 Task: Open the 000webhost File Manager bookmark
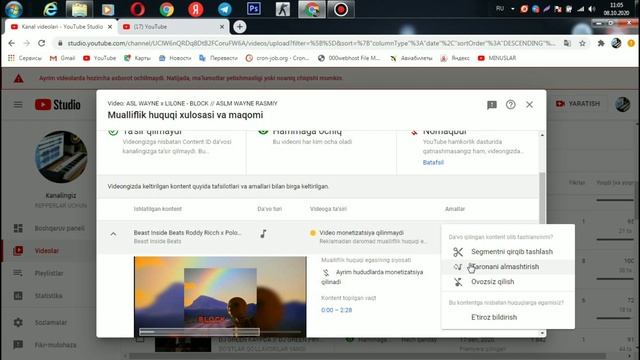coord(349,58)
